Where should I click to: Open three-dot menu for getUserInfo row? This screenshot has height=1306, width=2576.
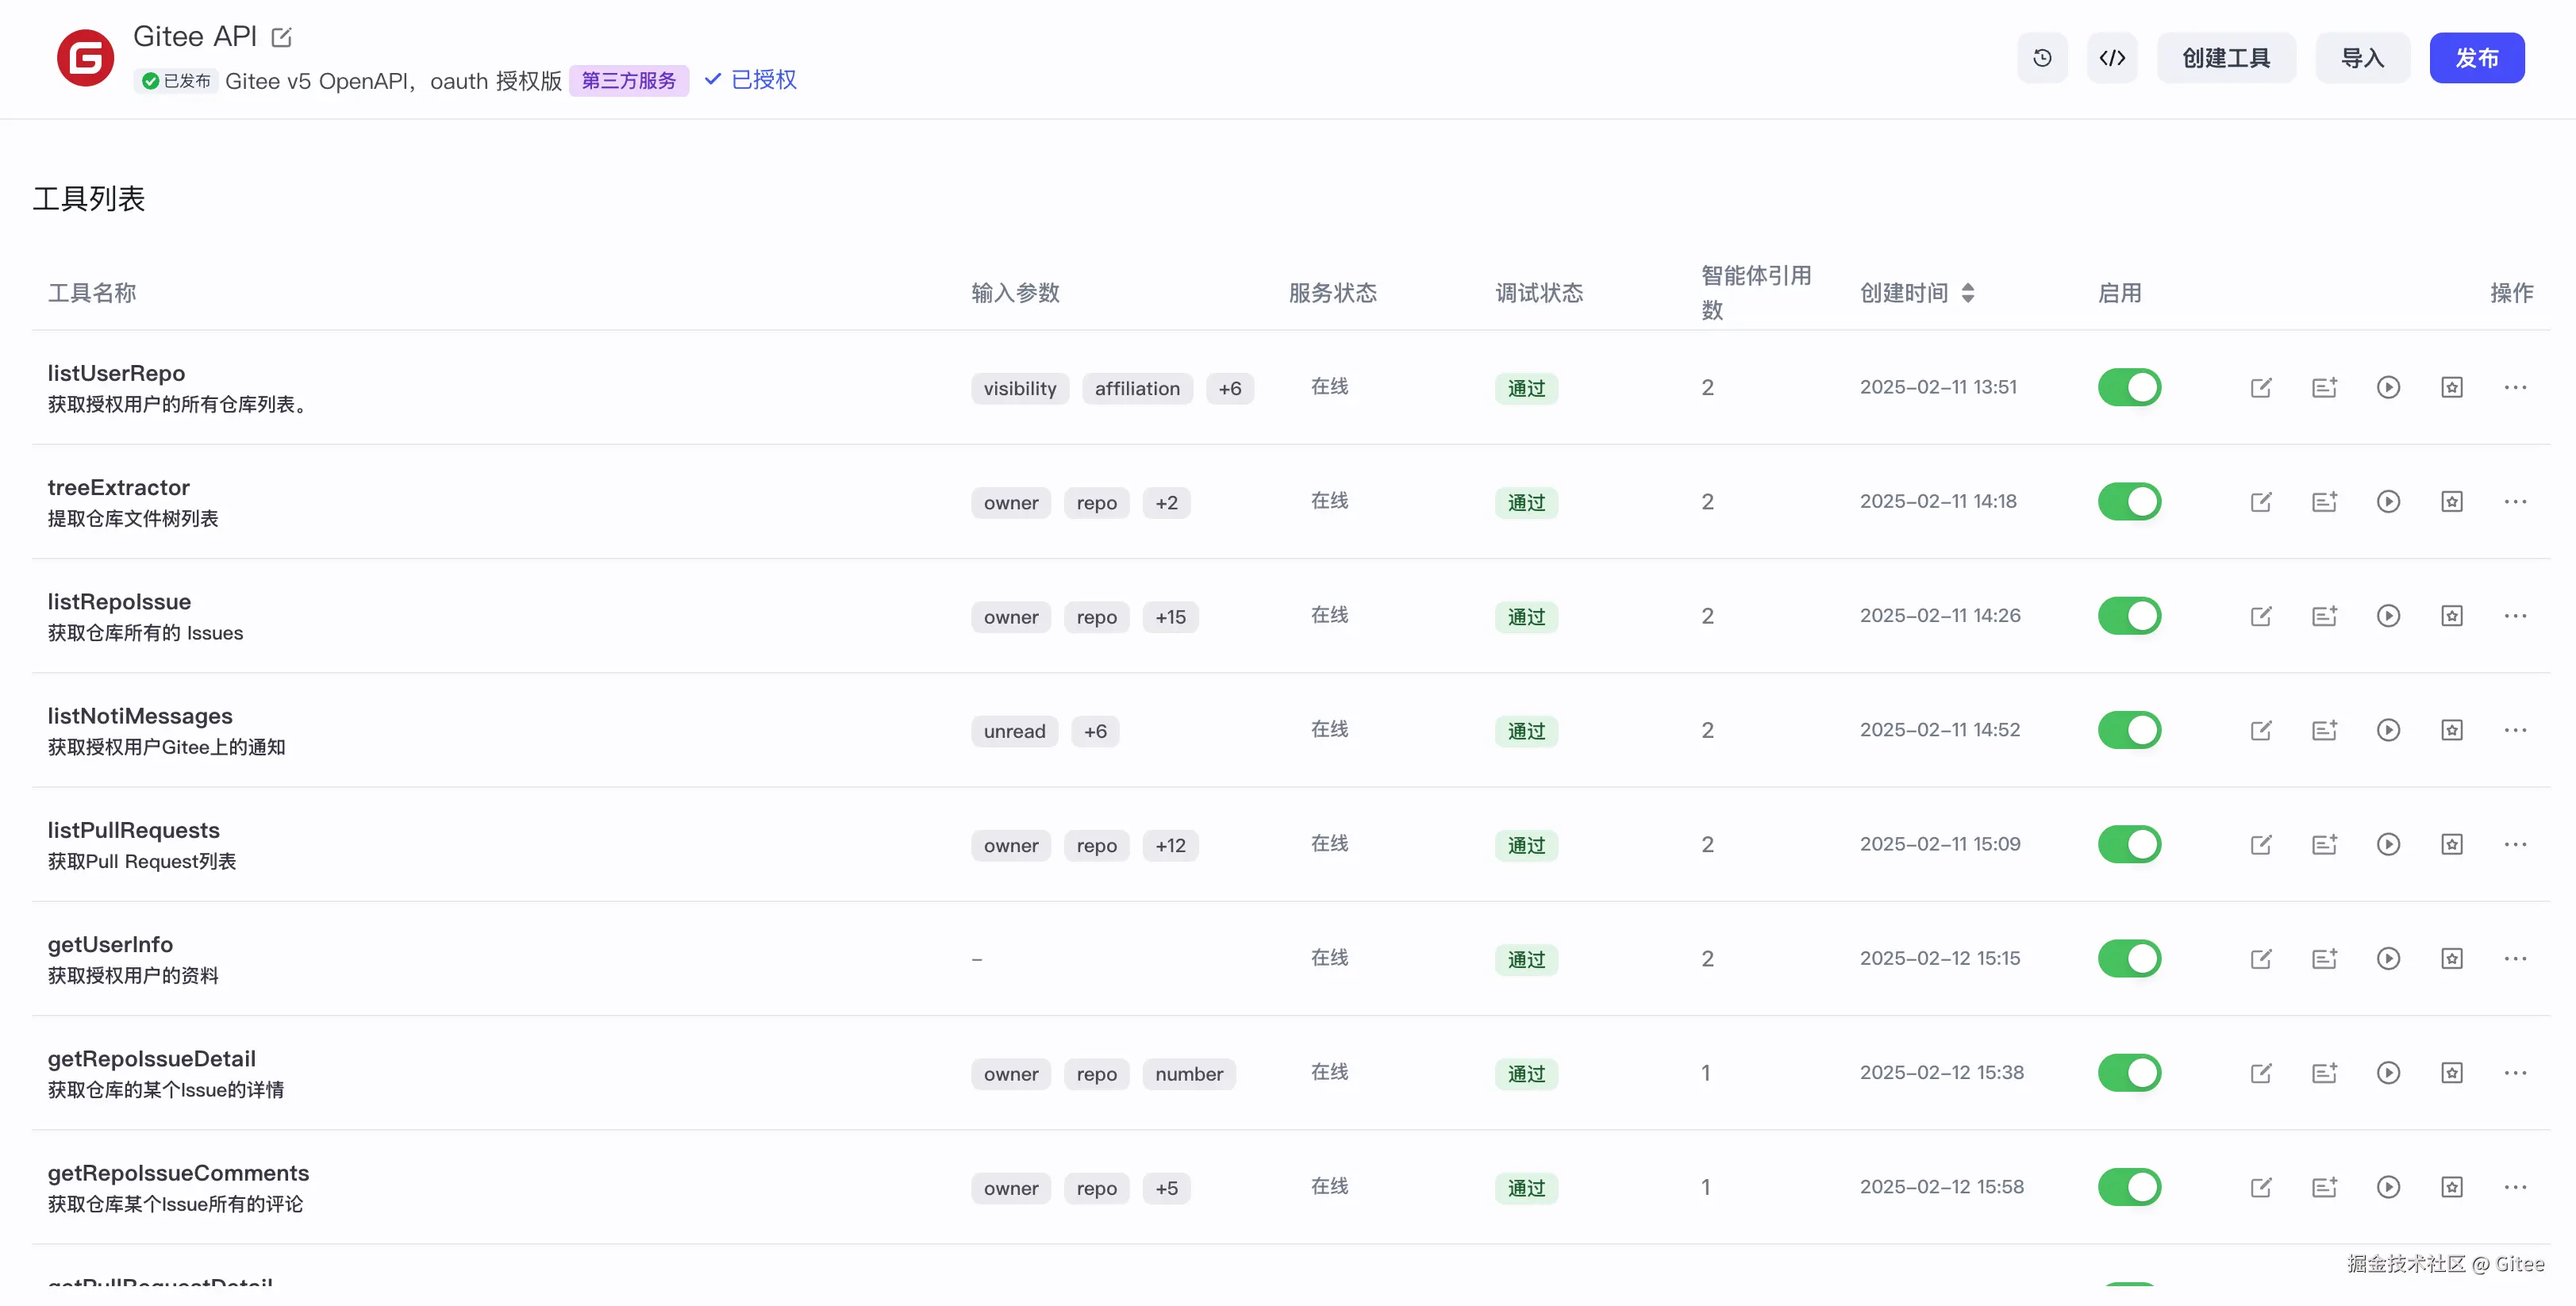(2514, 958)
